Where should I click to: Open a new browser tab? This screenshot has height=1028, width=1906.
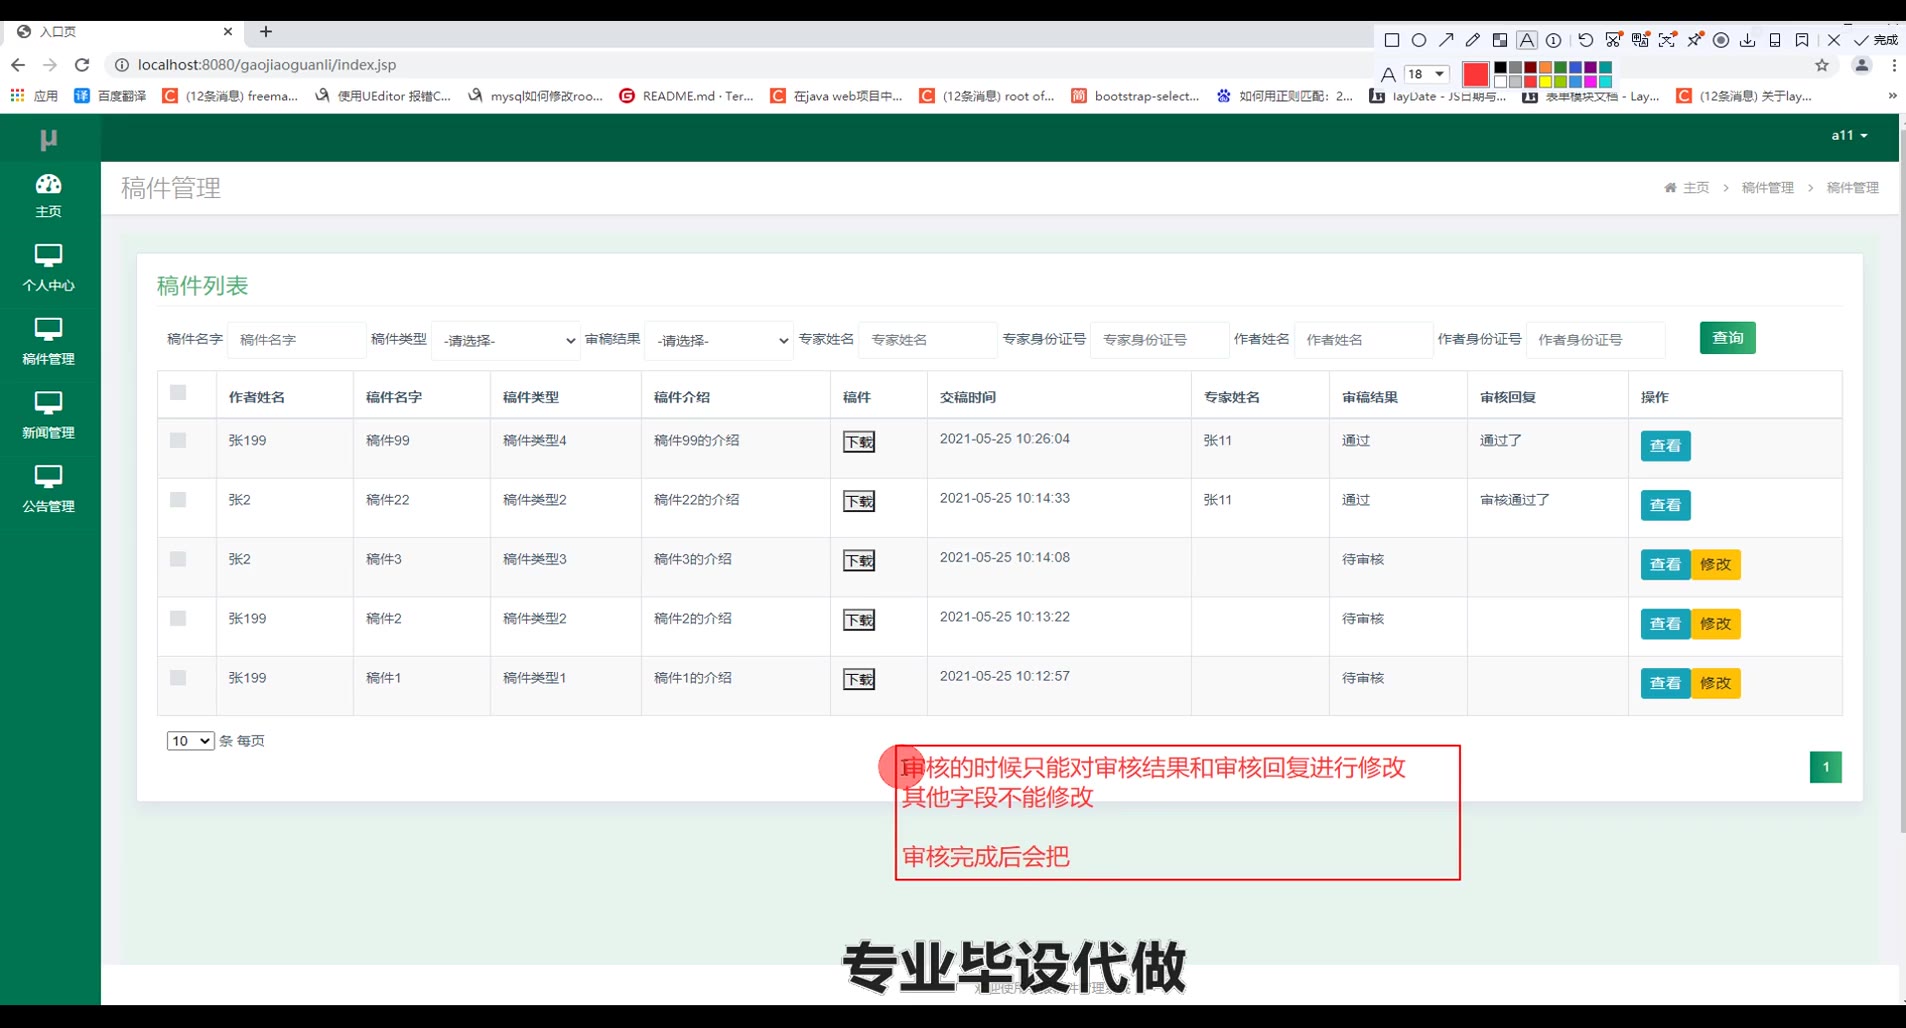coord(266,32)
